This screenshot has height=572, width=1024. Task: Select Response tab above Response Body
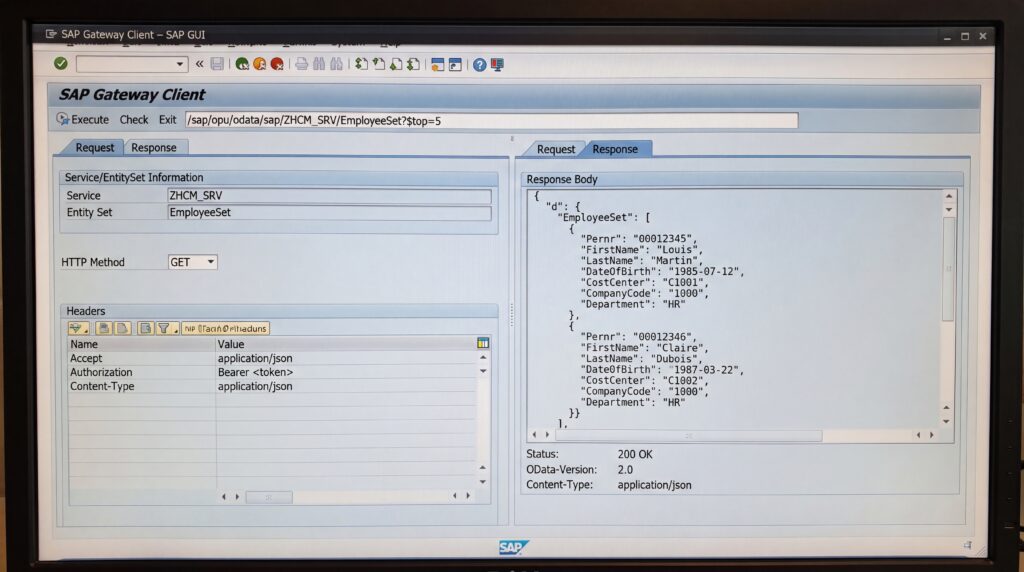(615, 149)
